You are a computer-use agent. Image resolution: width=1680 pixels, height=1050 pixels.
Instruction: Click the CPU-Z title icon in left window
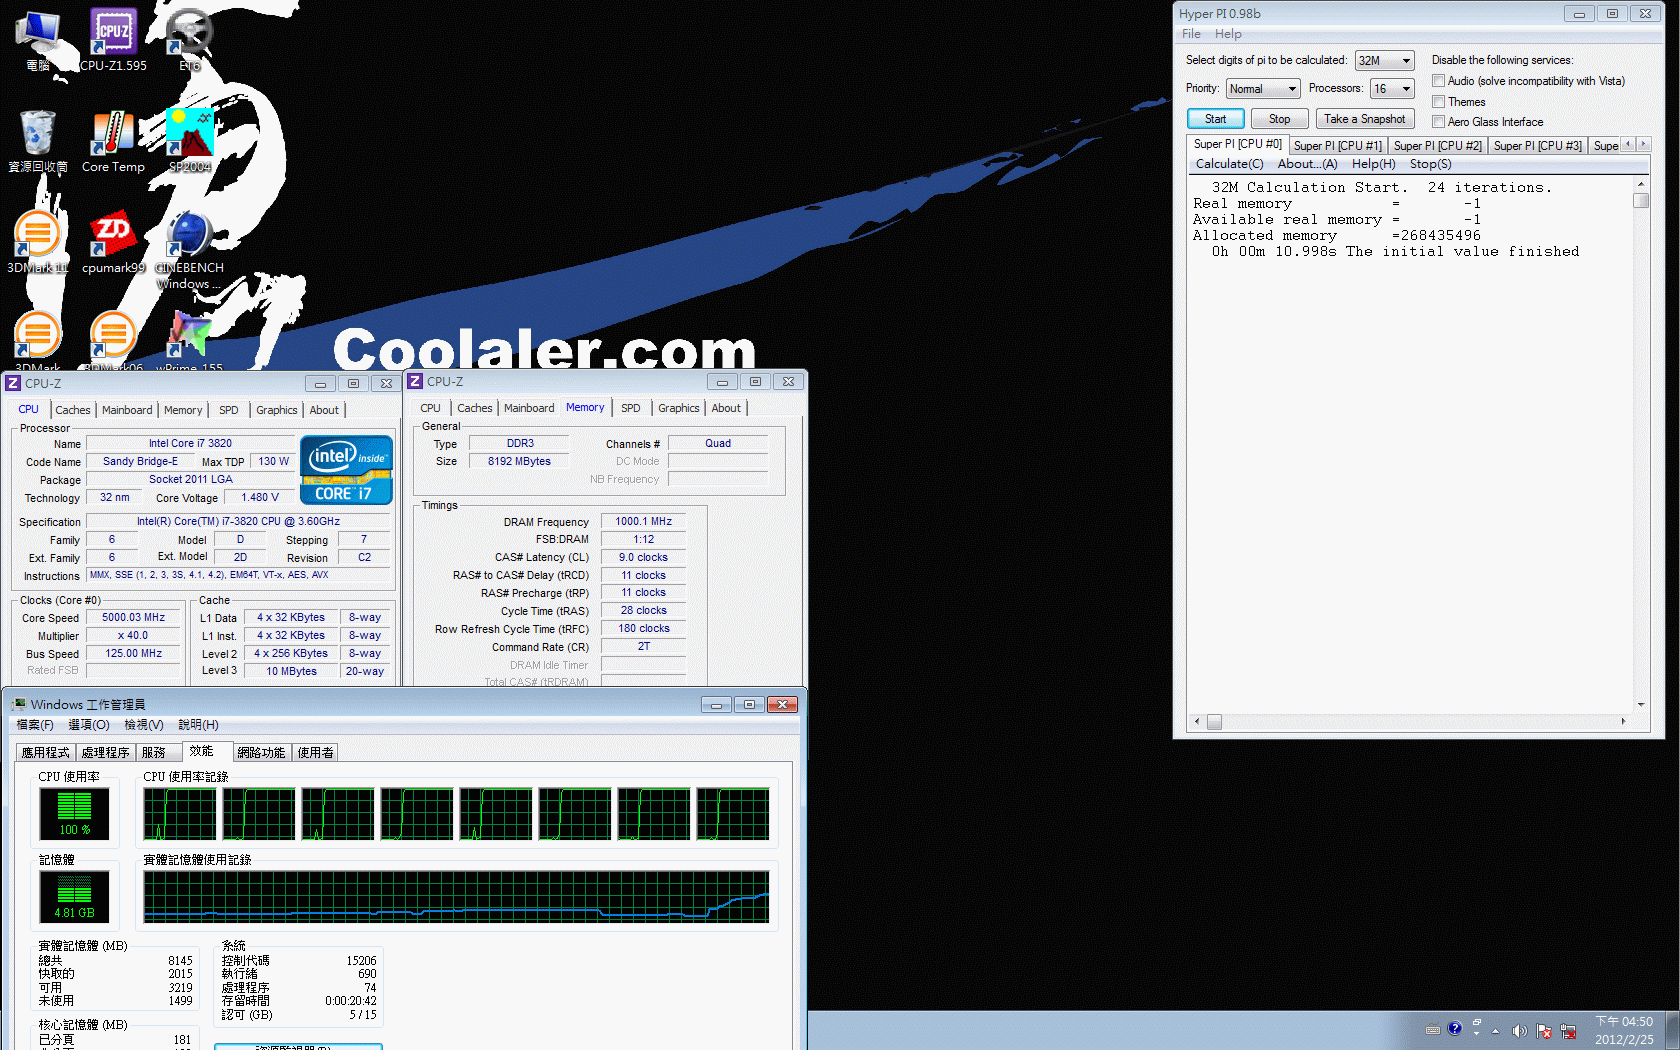click(13, 383)
